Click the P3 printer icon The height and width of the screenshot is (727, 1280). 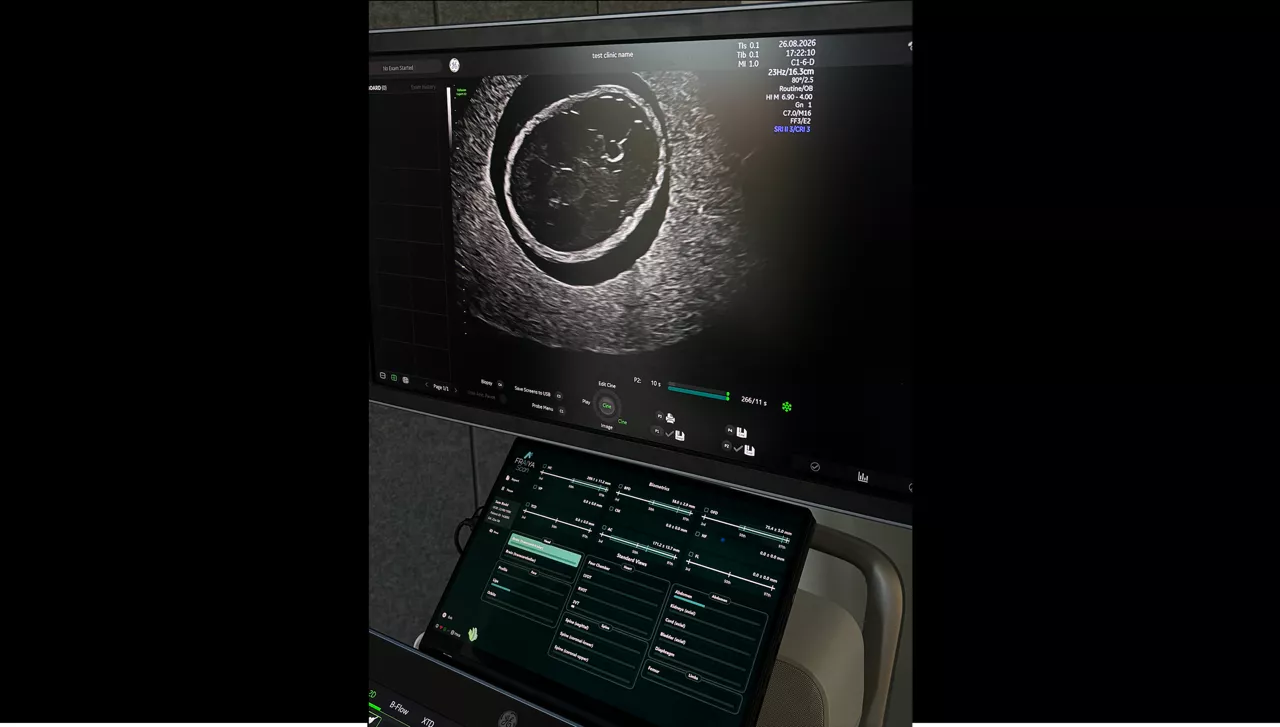tap(670, 418)
